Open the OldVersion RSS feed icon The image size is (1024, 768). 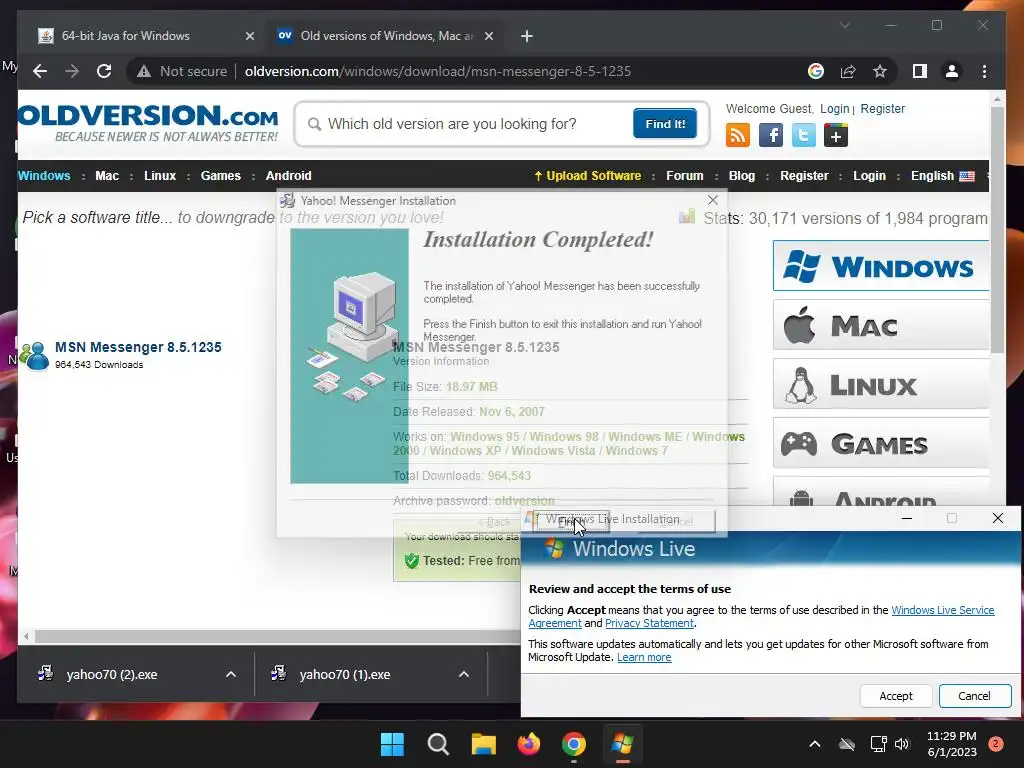(x=738, y=135)
